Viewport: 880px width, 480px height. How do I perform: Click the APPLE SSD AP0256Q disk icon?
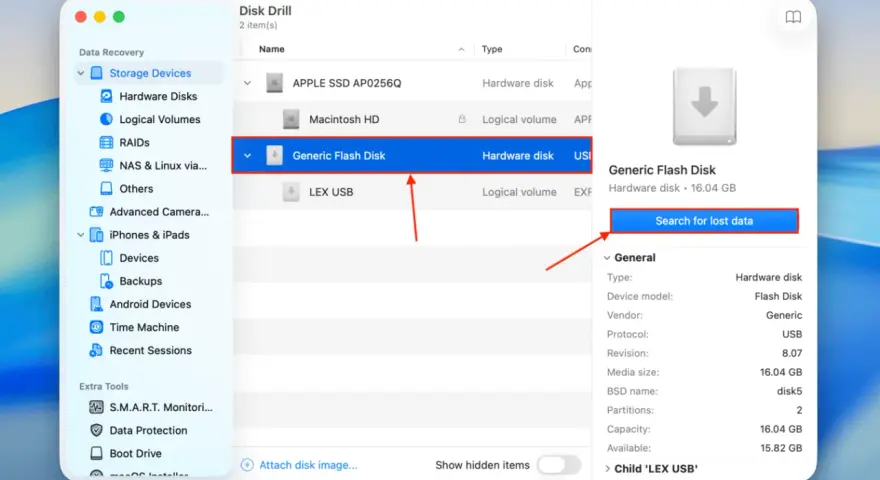[x=274, y=83]
